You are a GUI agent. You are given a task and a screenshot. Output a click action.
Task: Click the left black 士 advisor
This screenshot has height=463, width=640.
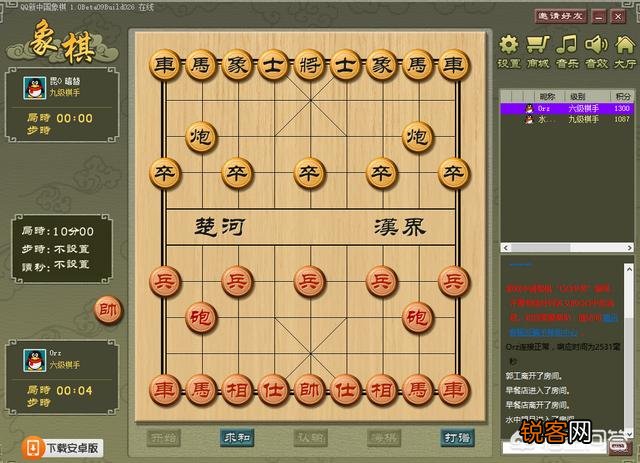click(x=273, y=65)
